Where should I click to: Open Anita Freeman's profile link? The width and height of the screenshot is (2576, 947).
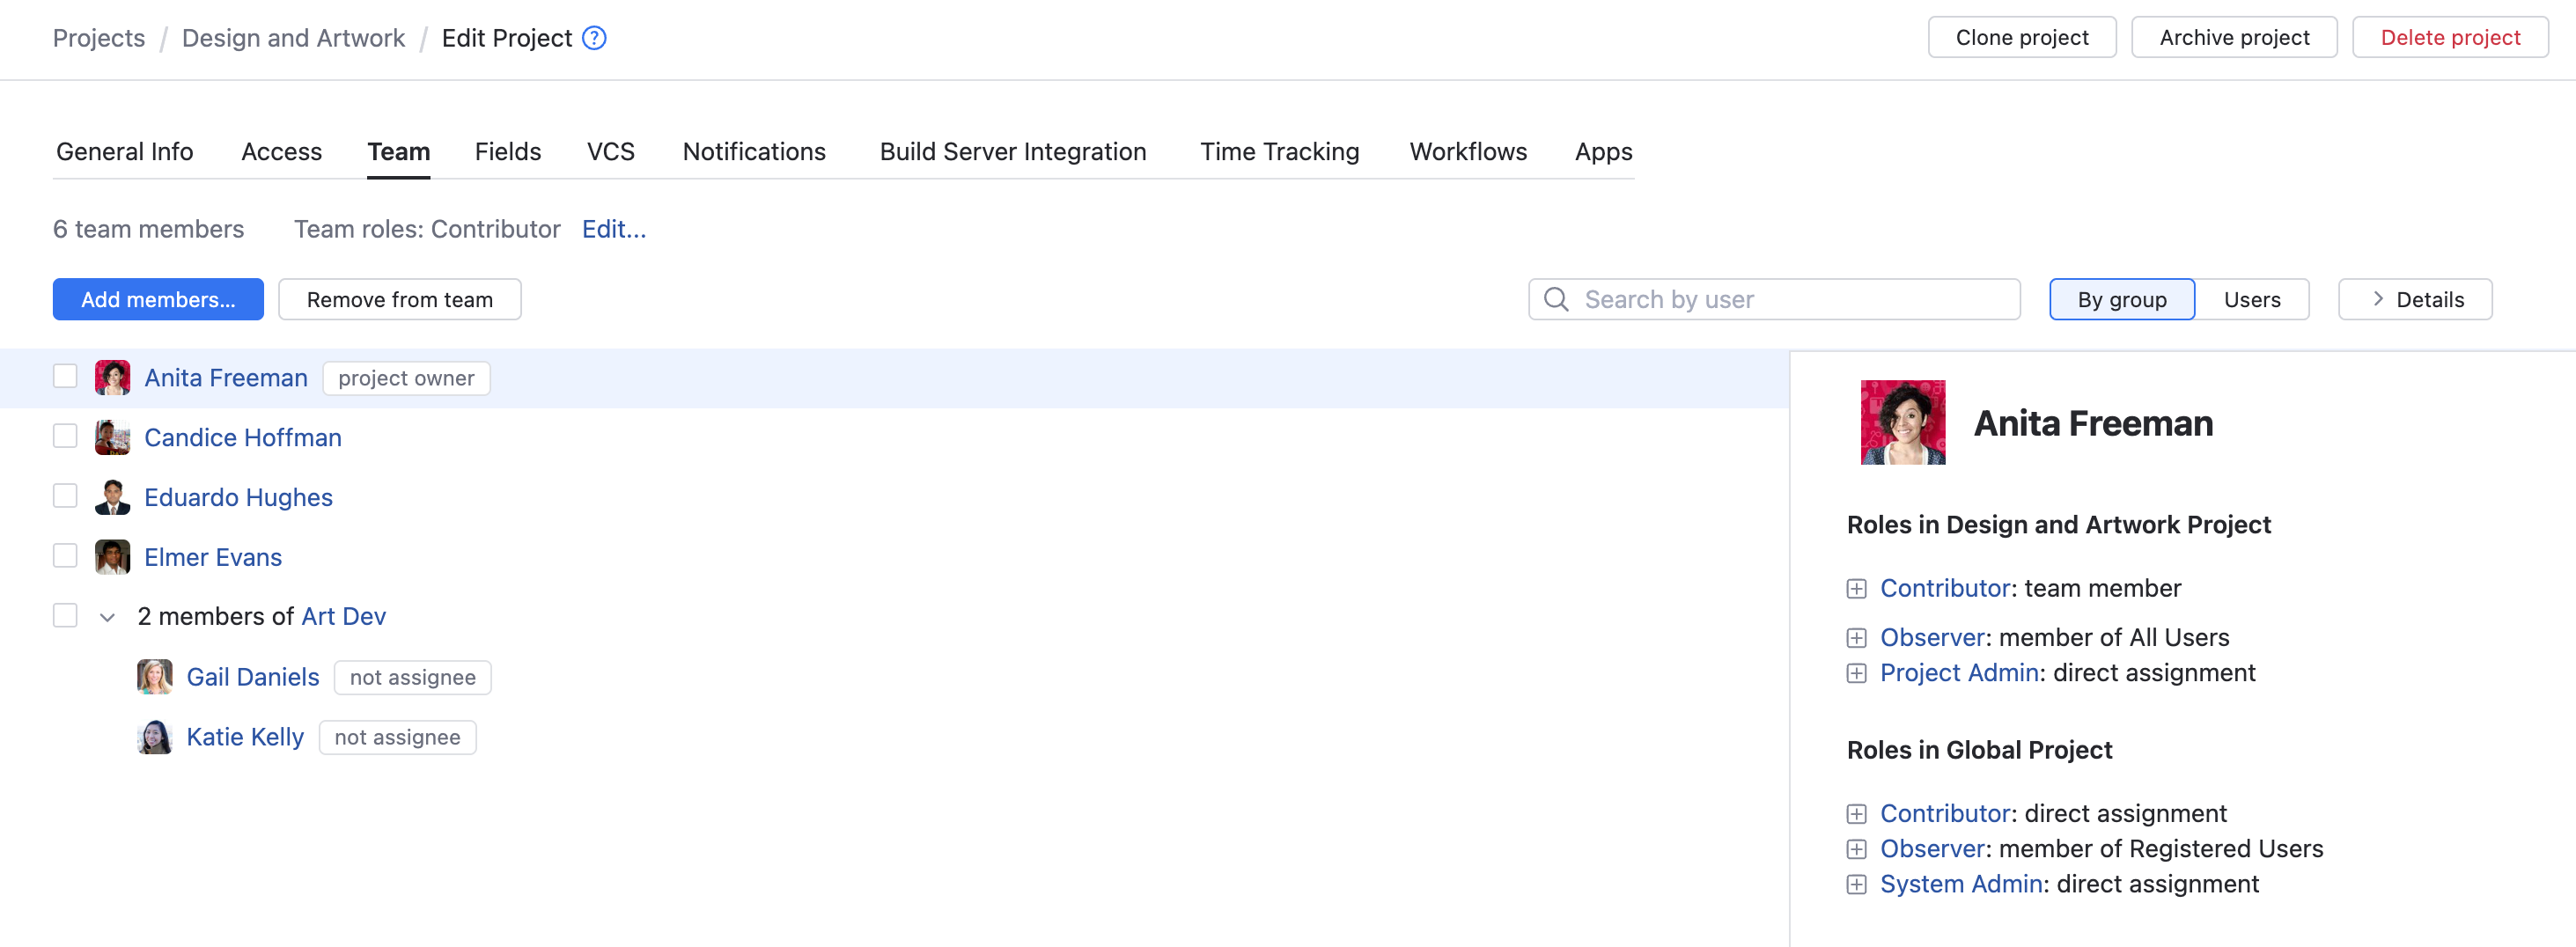click(x=226, y=378)
